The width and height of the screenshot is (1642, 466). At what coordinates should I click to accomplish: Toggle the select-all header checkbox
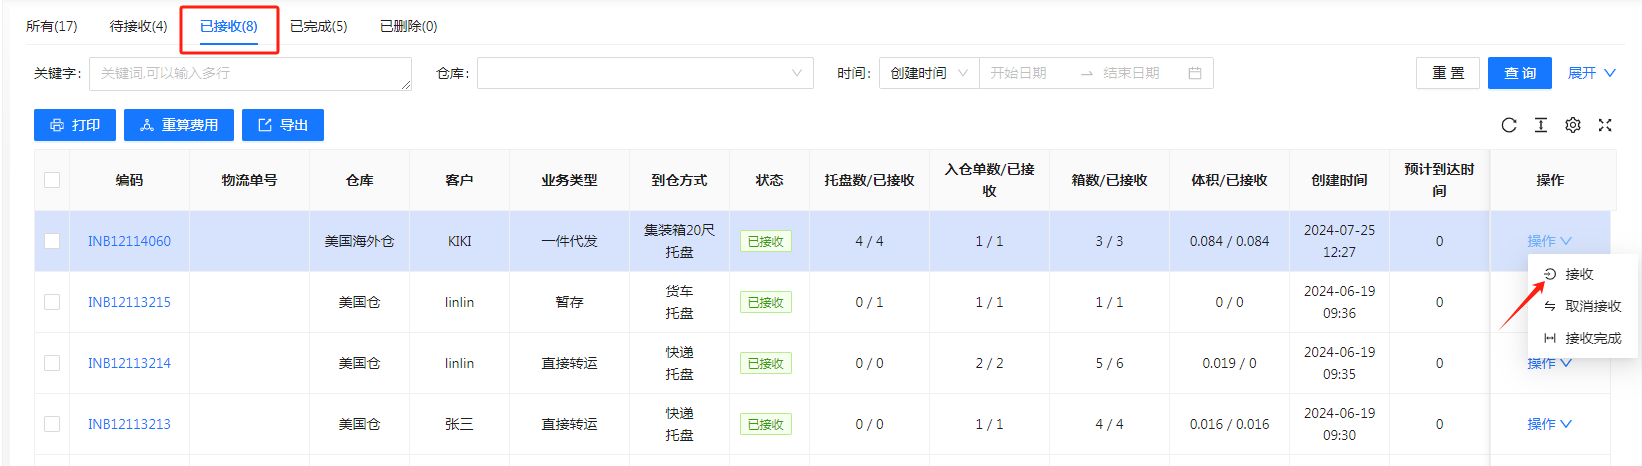pyautogui.click(x=52, y=180)
